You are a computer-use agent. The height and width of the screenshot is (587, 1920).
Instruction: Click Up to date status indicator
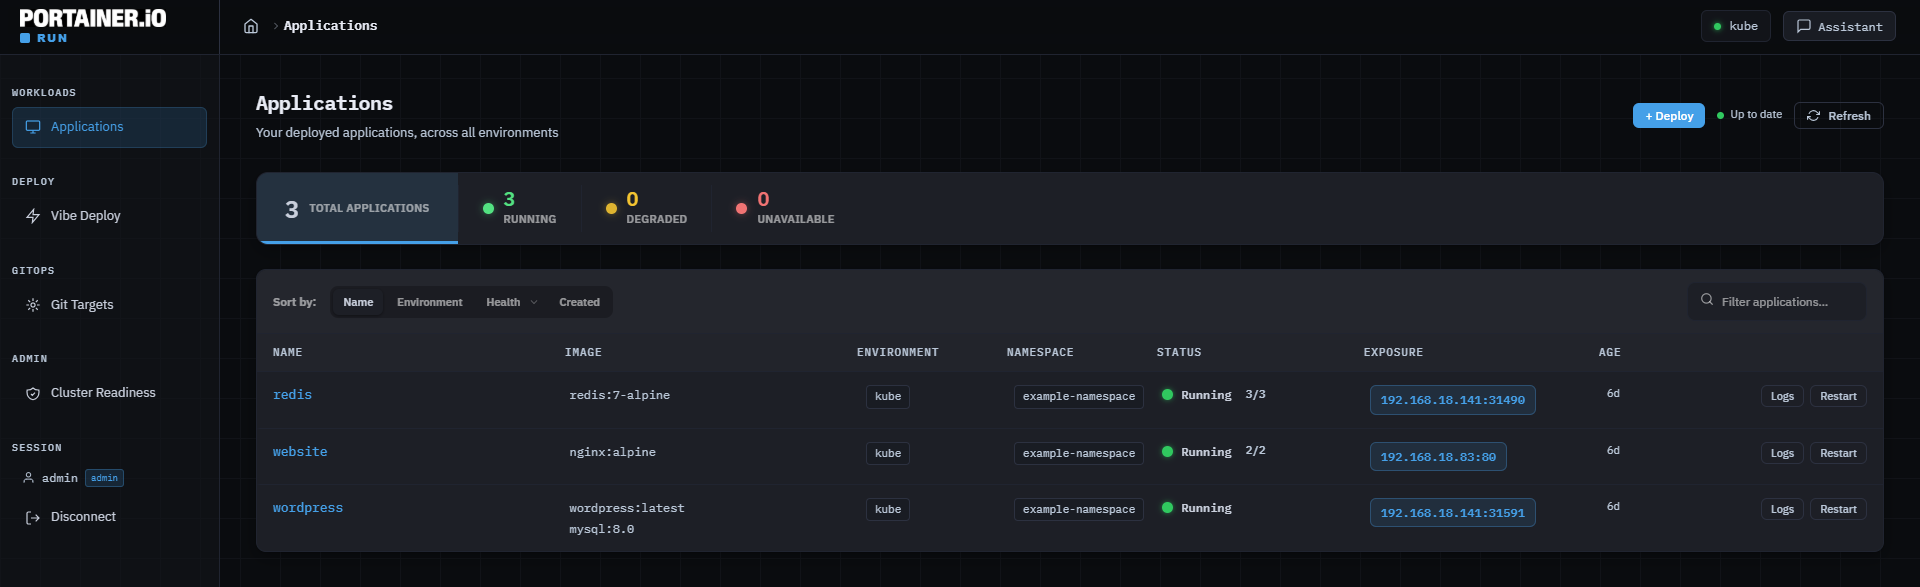coord(1749,115)
